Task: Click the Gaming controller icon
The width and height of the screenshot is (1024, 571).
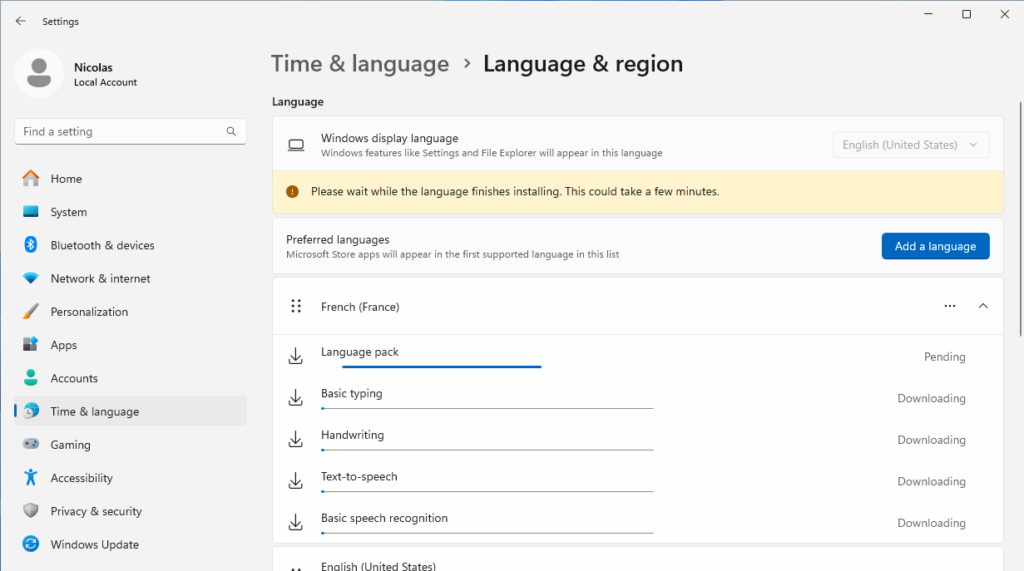Action: tap(31, 444)
